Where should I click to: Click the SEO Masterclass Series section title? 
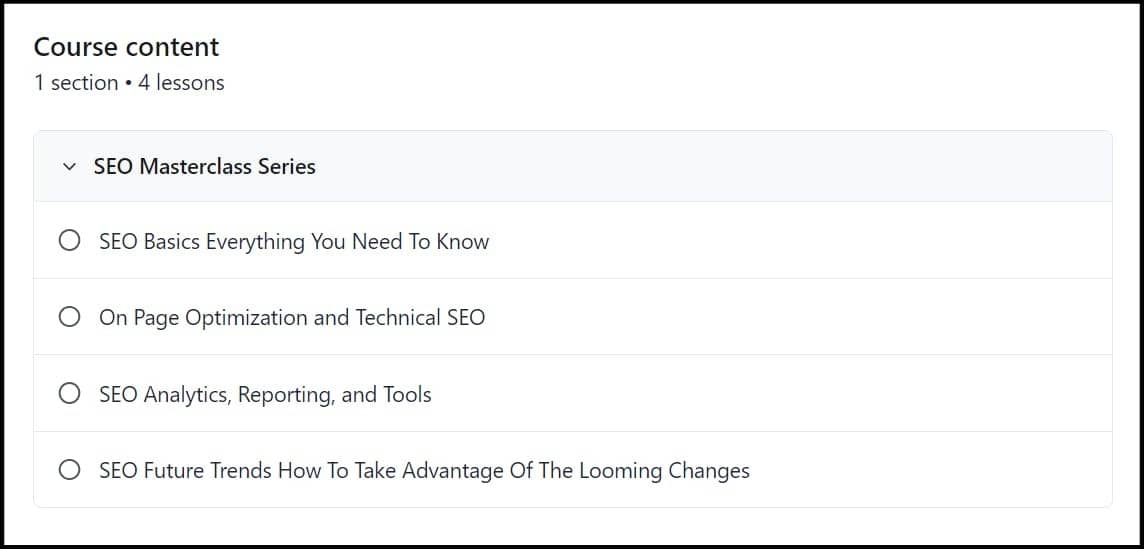[x=204, y=167]
